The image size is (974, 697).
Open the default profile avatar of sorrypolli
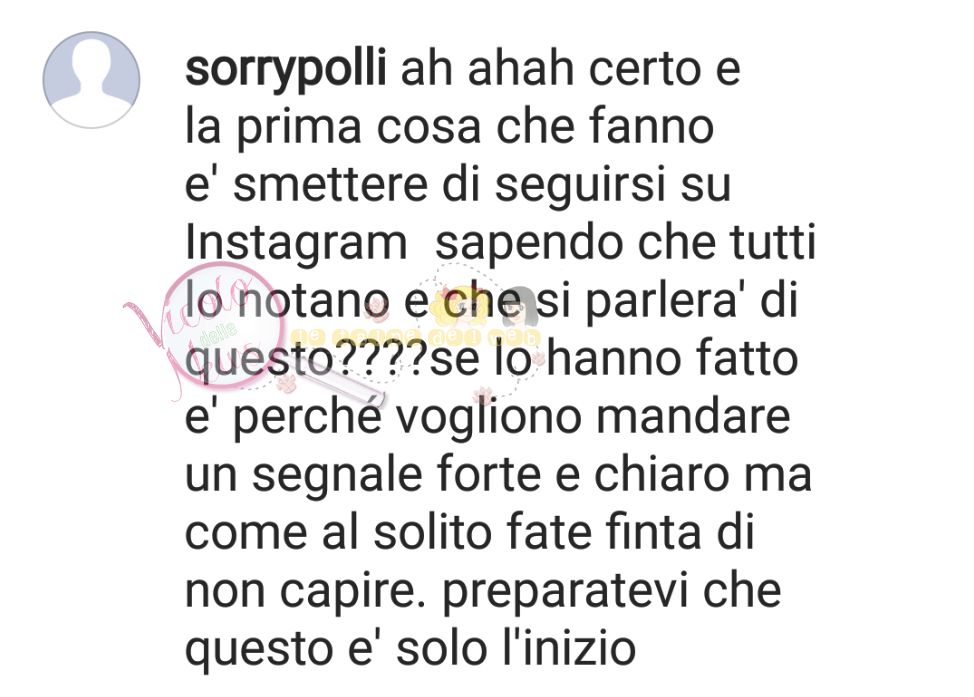pyautogui.click(x=91, y=80)
